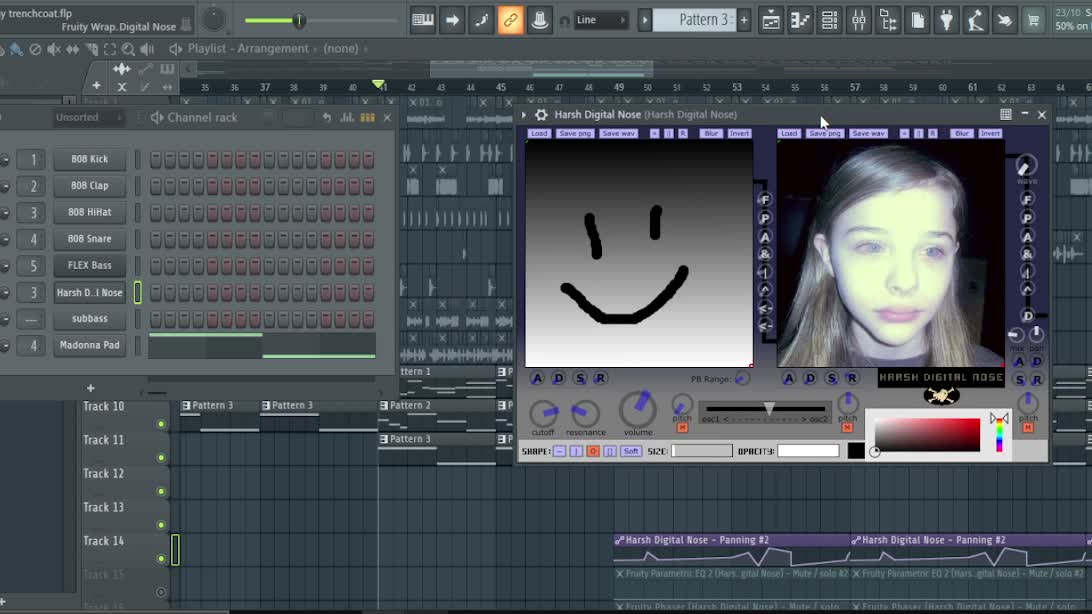This screenshot has height=614, width=1092.
Task: Open the plugin window menu arrow
Action: click(524, 114)
